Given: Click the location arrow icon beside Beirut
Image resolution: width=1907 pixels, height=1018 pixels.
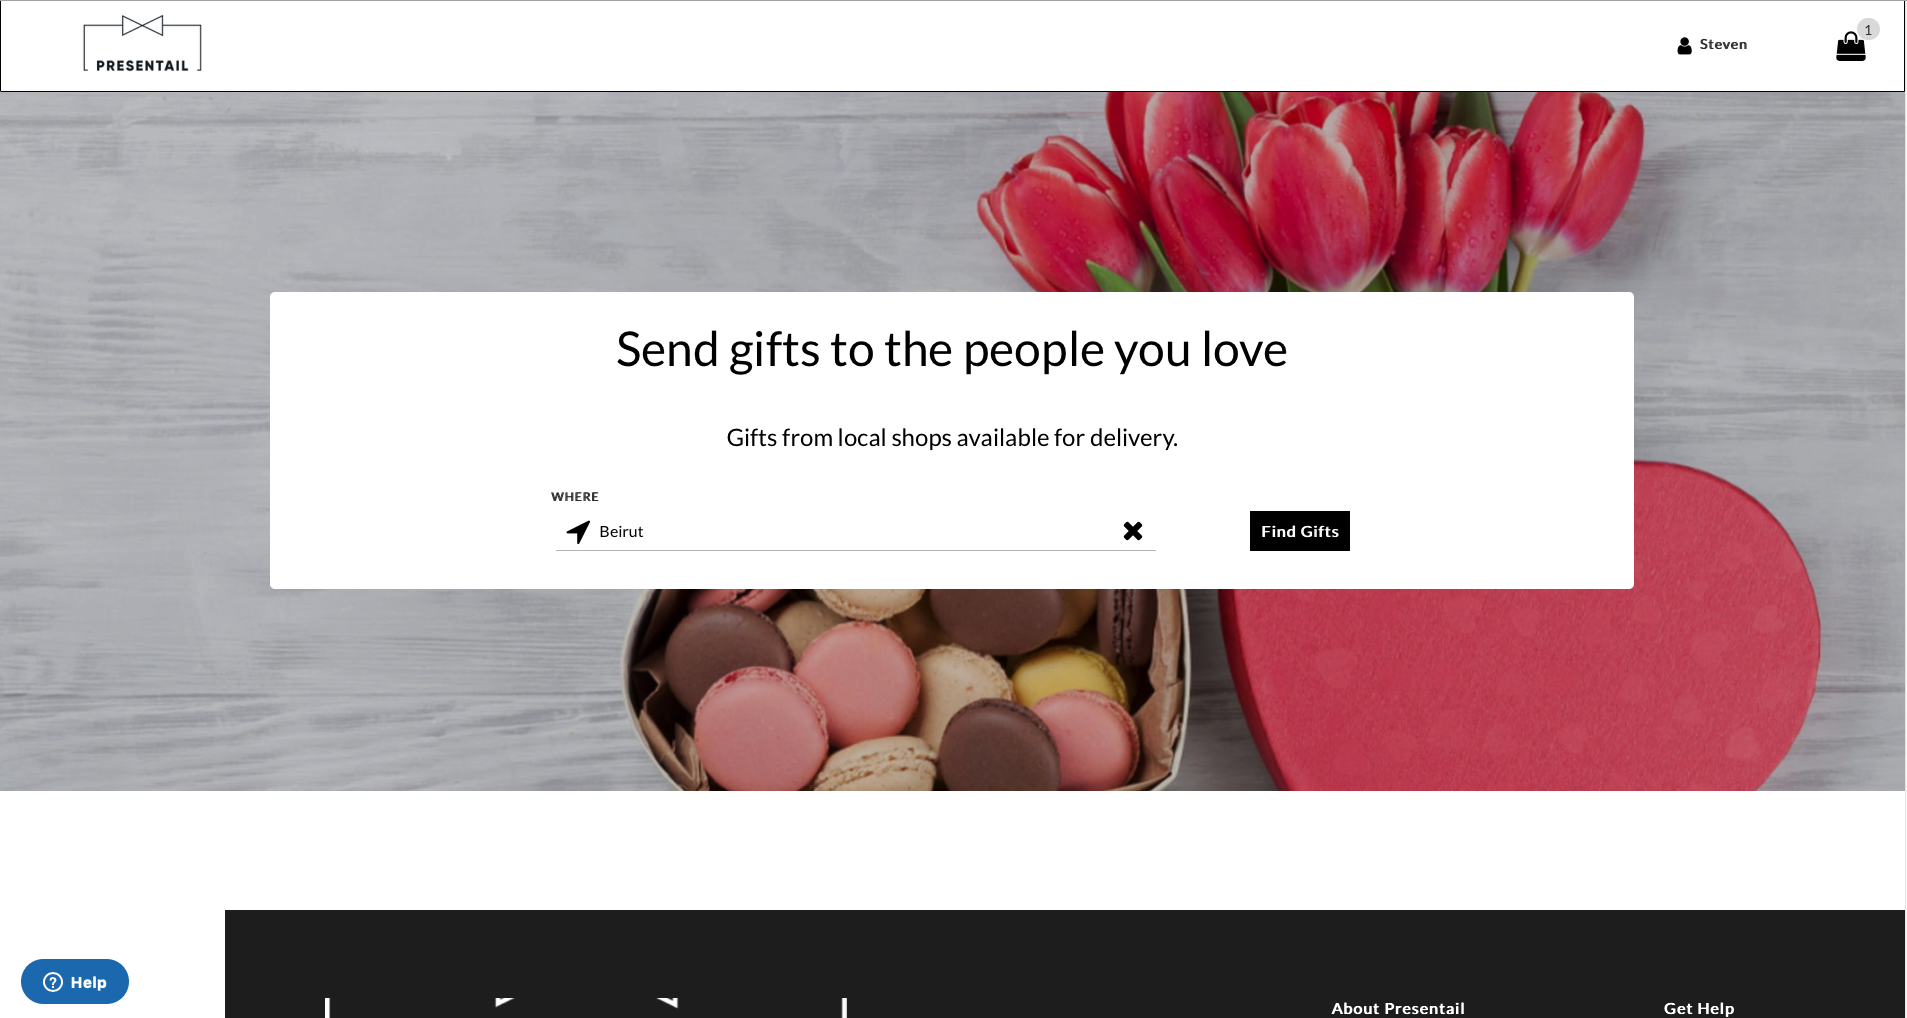Looking at the screenshot, I should click(x=578, y=532).
